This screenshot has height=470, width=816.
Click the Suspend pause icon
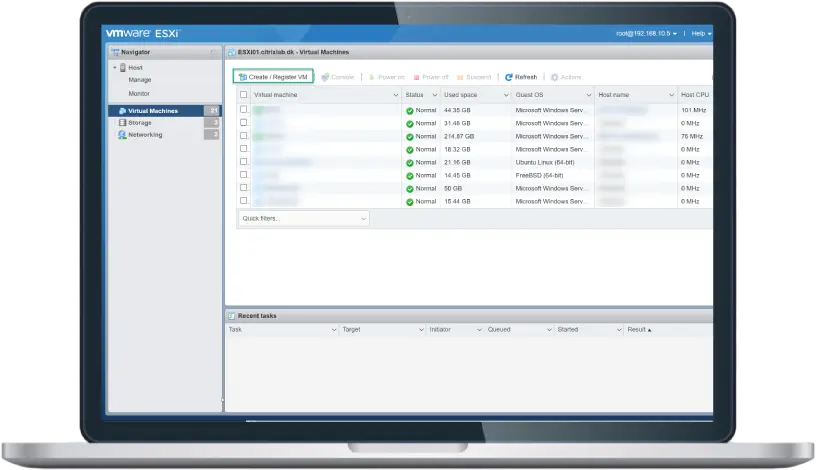[460, 77]
